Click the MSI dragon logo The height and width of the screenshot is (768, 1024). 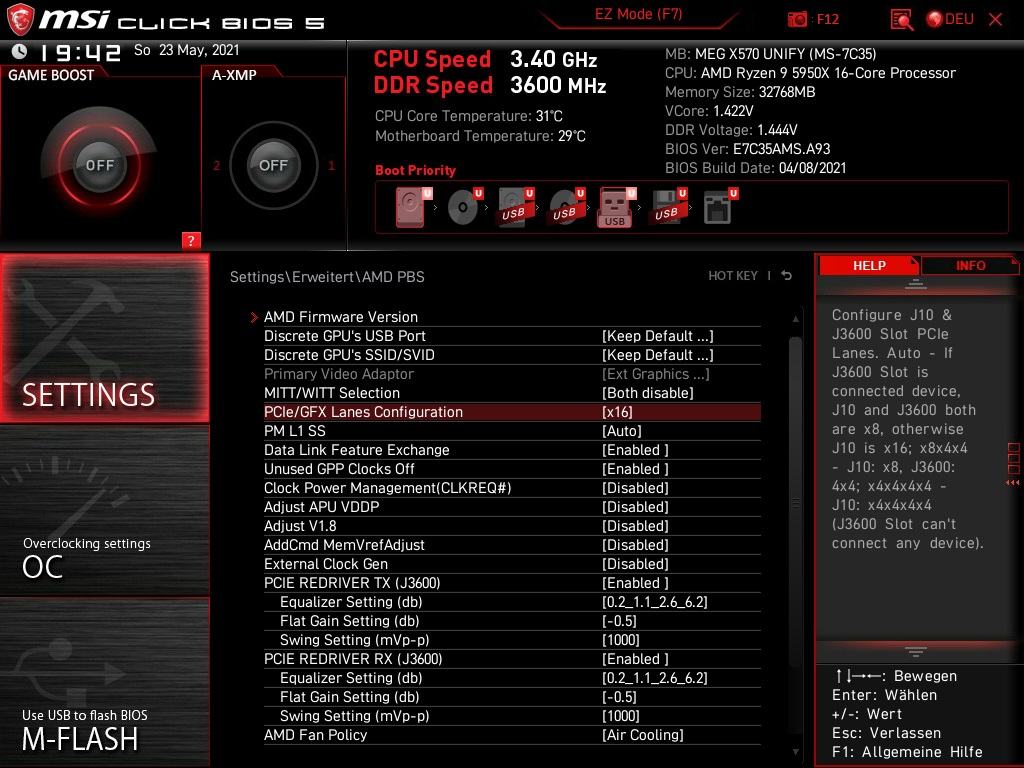pyautogui.click(x=21, y=20)
